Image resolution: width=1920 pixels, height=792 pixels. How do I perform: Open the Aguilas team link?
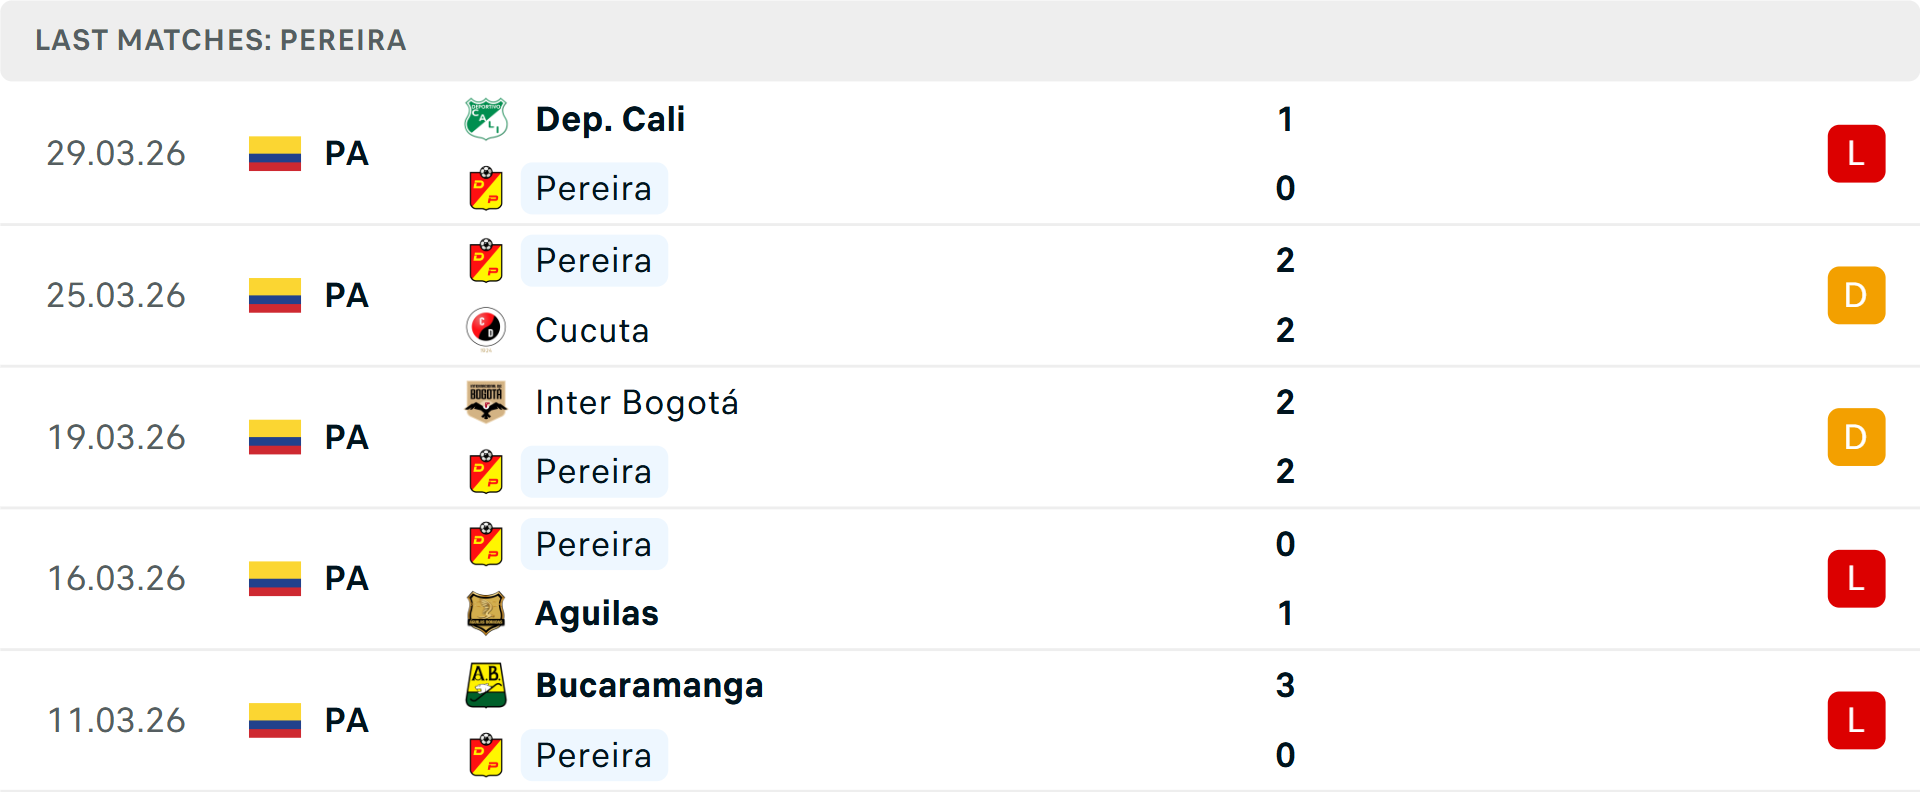(597, 613)
